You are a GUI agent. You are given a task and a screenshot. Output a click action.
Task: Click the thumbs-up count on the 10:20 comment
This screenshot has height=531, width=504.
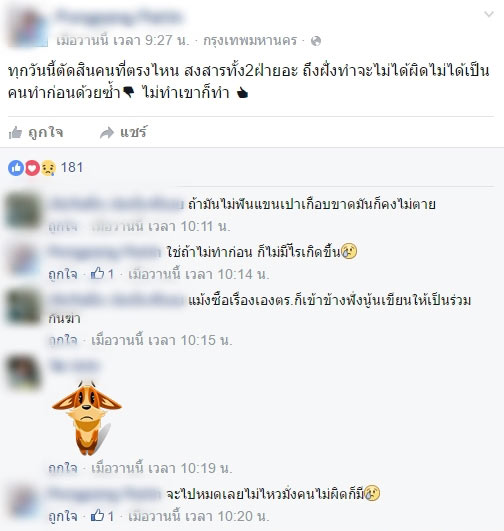102,516
